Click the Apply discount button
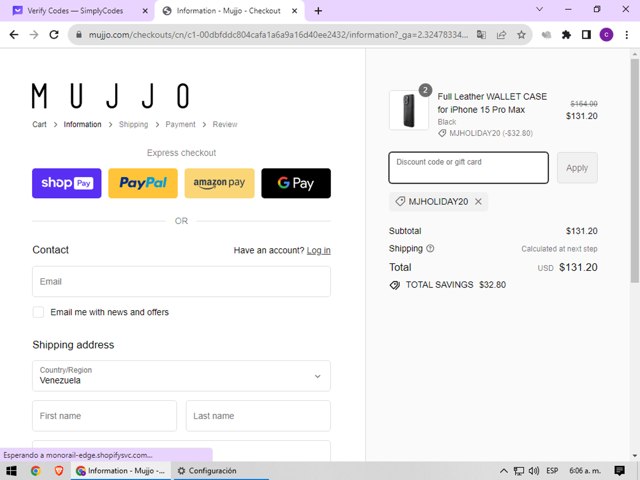The image size is (640, 480). click(x=577, y=168)
